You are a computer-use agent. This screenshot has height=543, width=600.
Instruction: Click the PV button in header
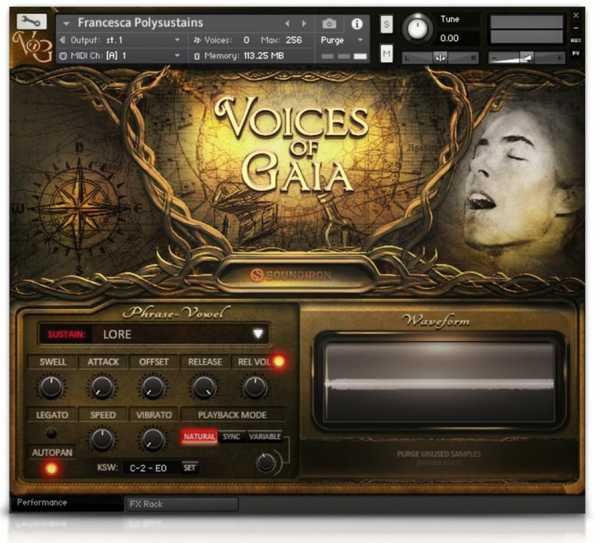click(576, 54)
